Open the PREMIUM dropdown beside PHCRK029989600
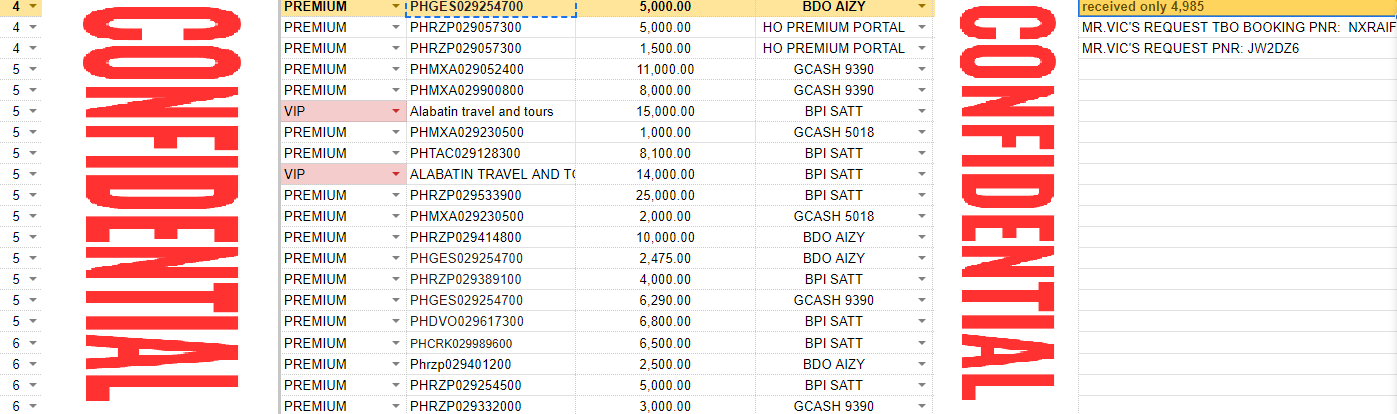 [396, 342]
